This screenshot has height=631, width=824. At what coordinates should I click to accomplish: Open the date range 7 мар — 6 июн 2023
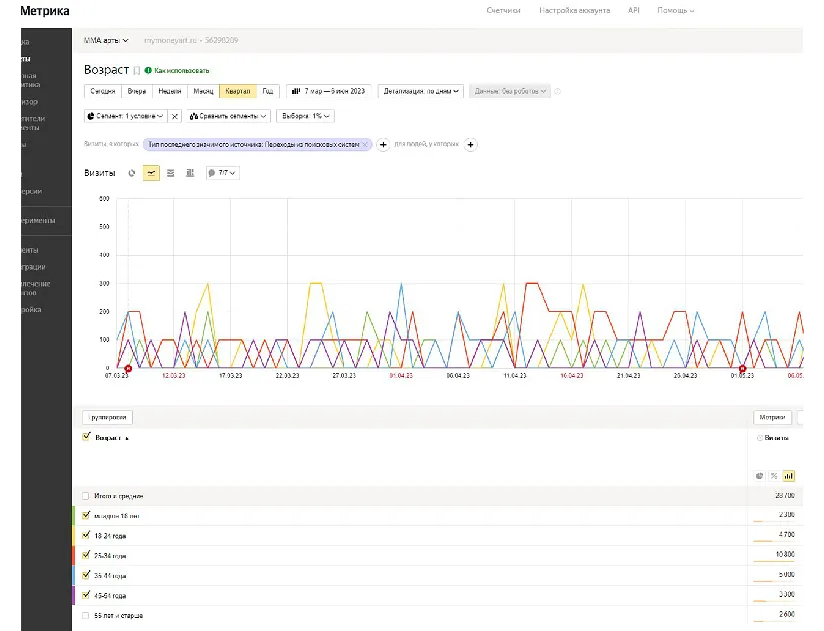point(329,91)
